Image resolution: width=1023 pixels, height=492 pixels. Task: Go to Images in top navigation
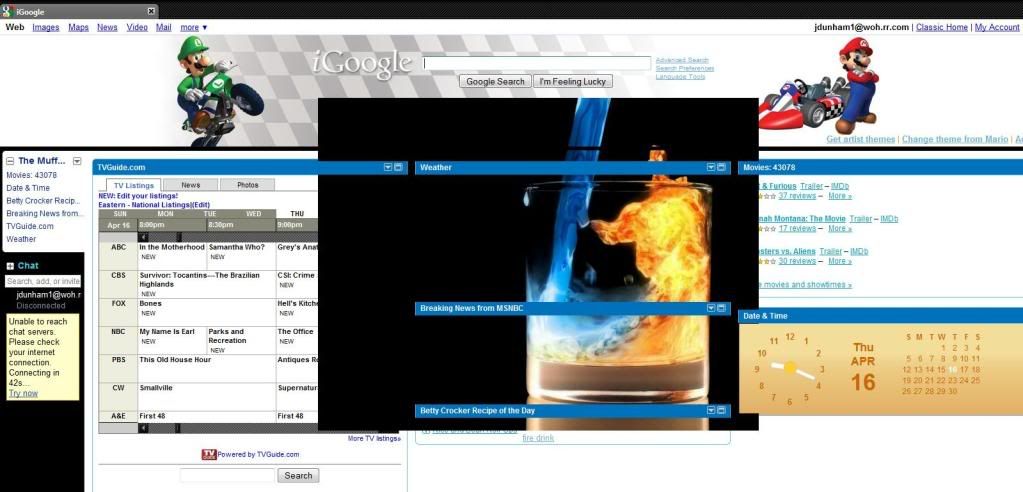point(46,27)
